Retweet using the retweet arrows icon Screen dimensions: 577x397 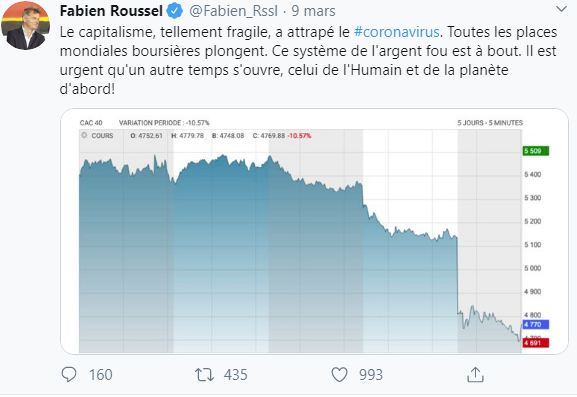coord(204,375)
